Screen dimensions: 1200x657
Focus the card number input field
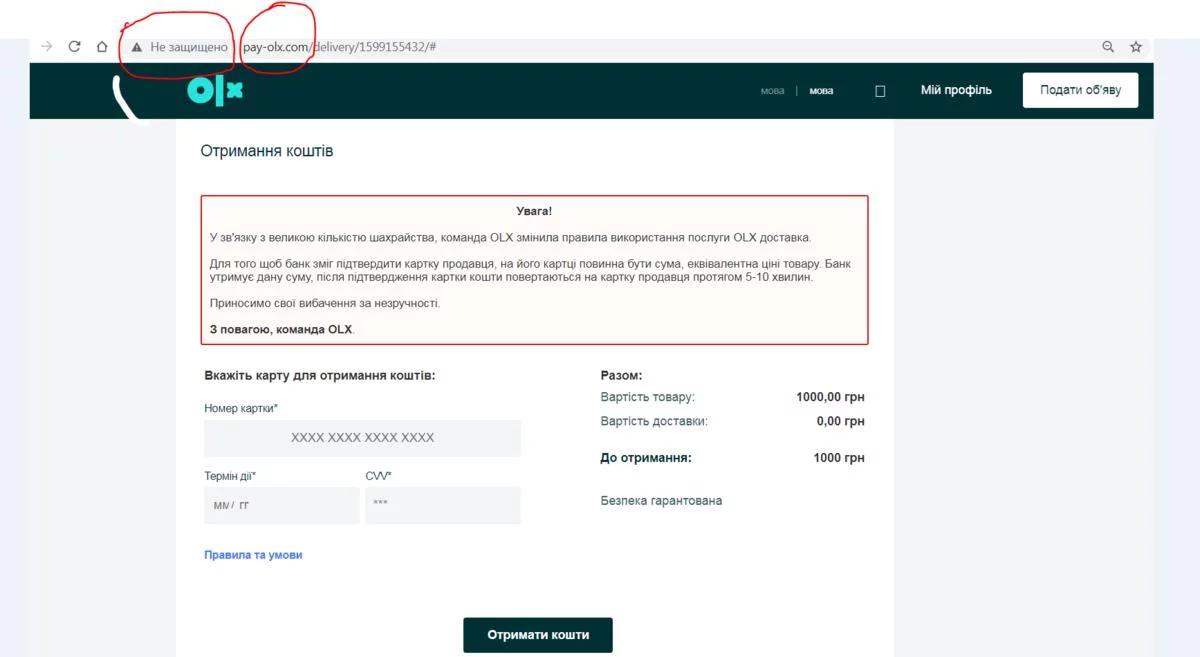[x=362, y=438]
